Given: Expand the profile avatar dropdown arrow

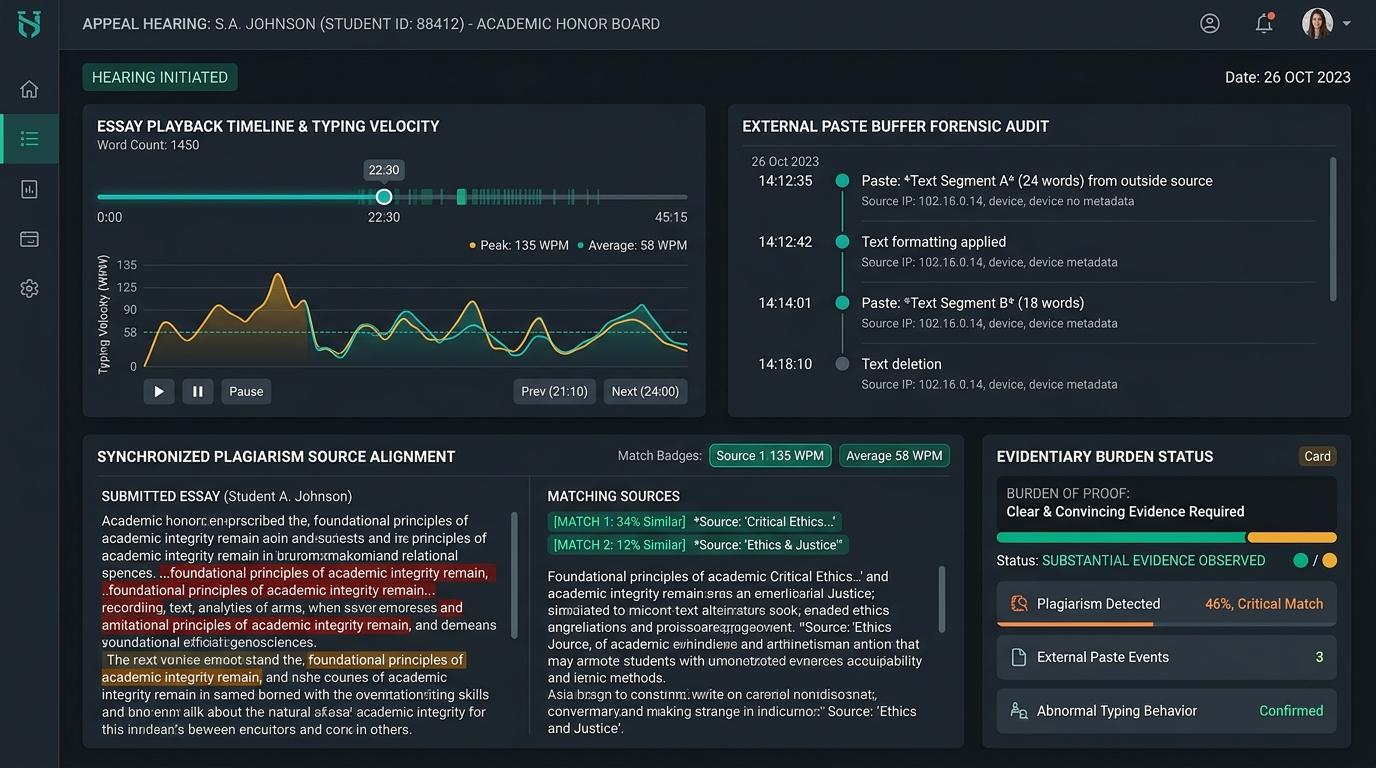Looking at the screenshot, I should 1346,23.
